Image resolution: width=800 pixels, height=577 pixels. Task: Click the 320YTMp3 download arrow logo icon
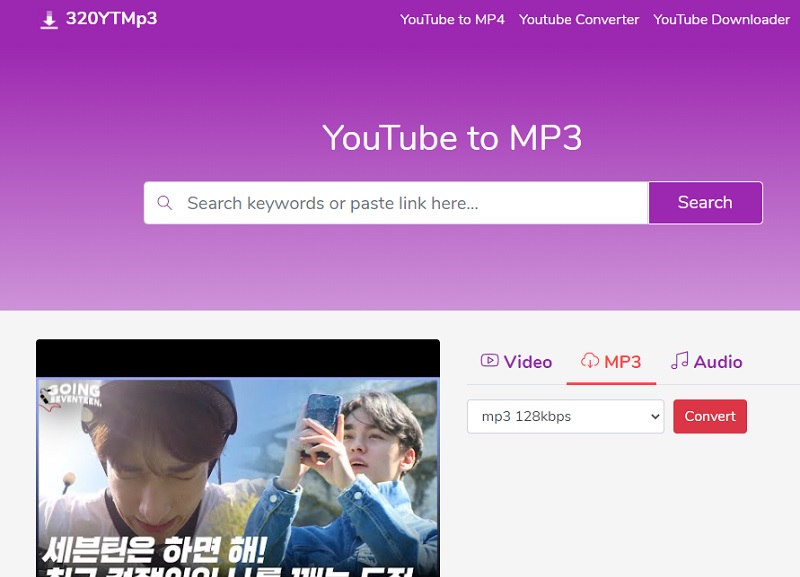tap(49, 20)
